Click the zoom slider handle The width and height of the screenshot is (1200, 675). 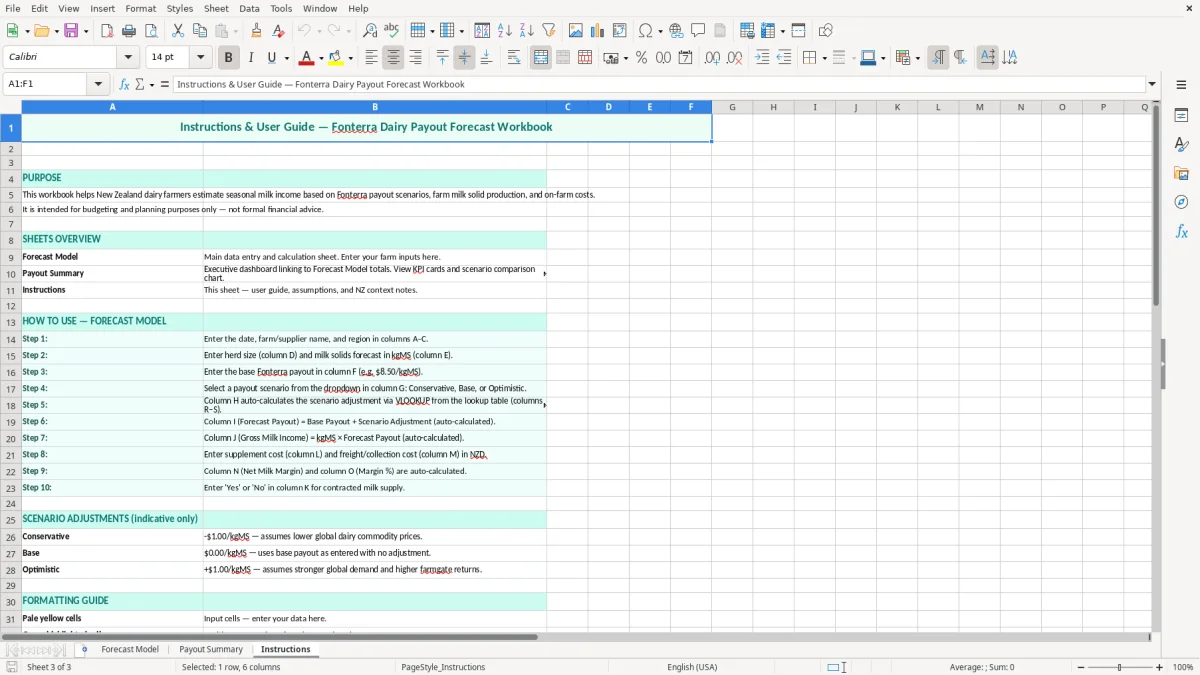[x=1120, y=667]
